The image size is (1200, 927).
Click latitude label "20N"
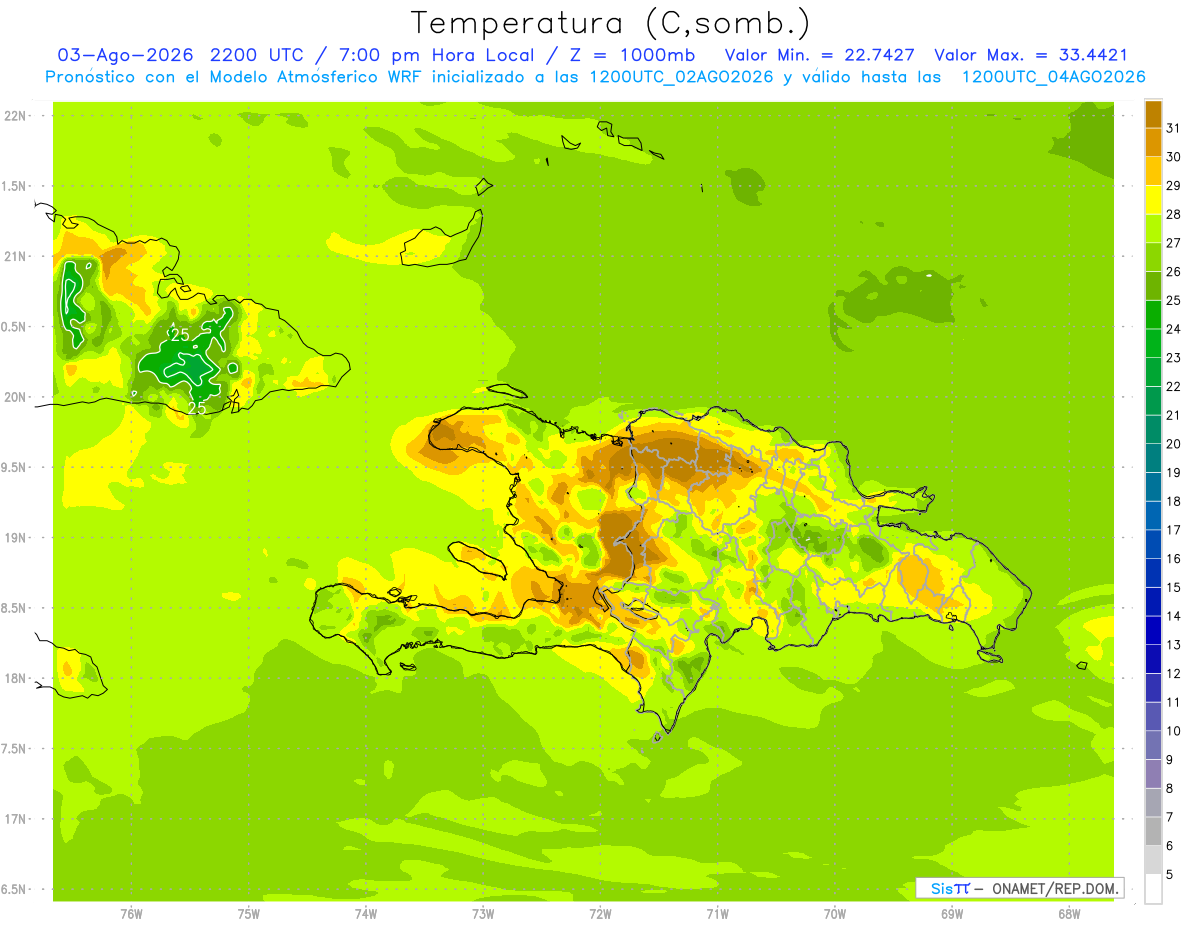tap(15, 397)
